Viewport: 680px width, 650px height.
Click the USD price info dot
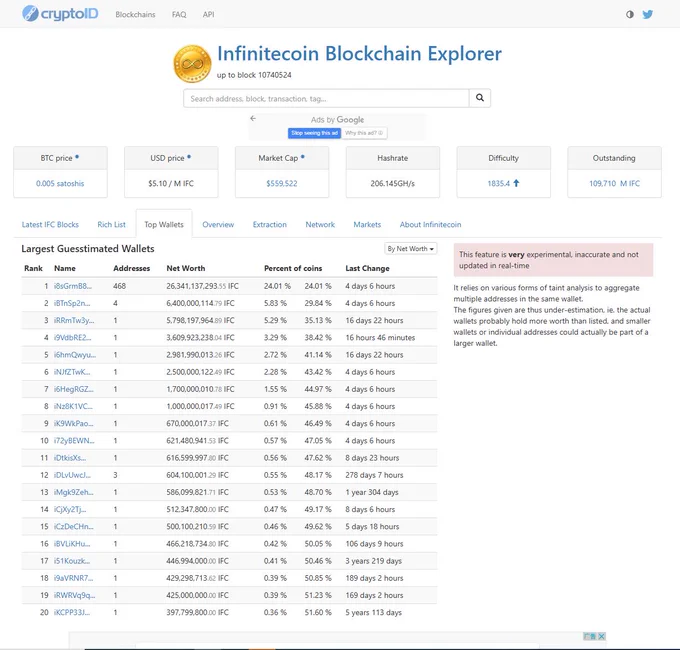tap(189, 157)
